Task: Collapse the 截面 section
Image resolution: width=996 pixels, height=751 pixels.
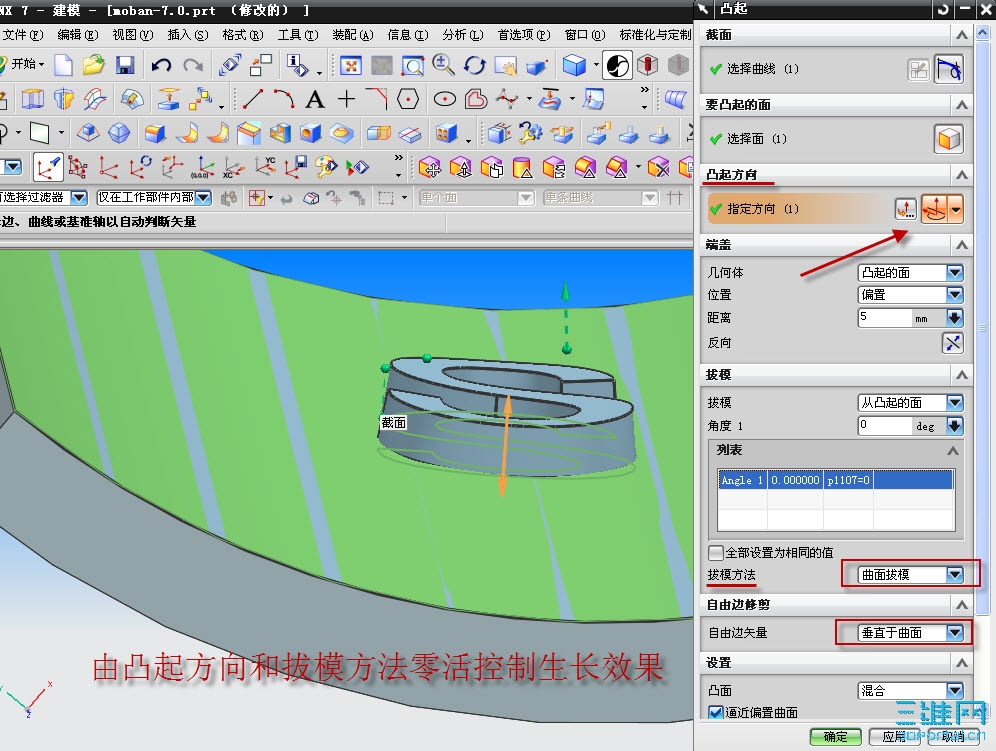Action: pos(962,35)
